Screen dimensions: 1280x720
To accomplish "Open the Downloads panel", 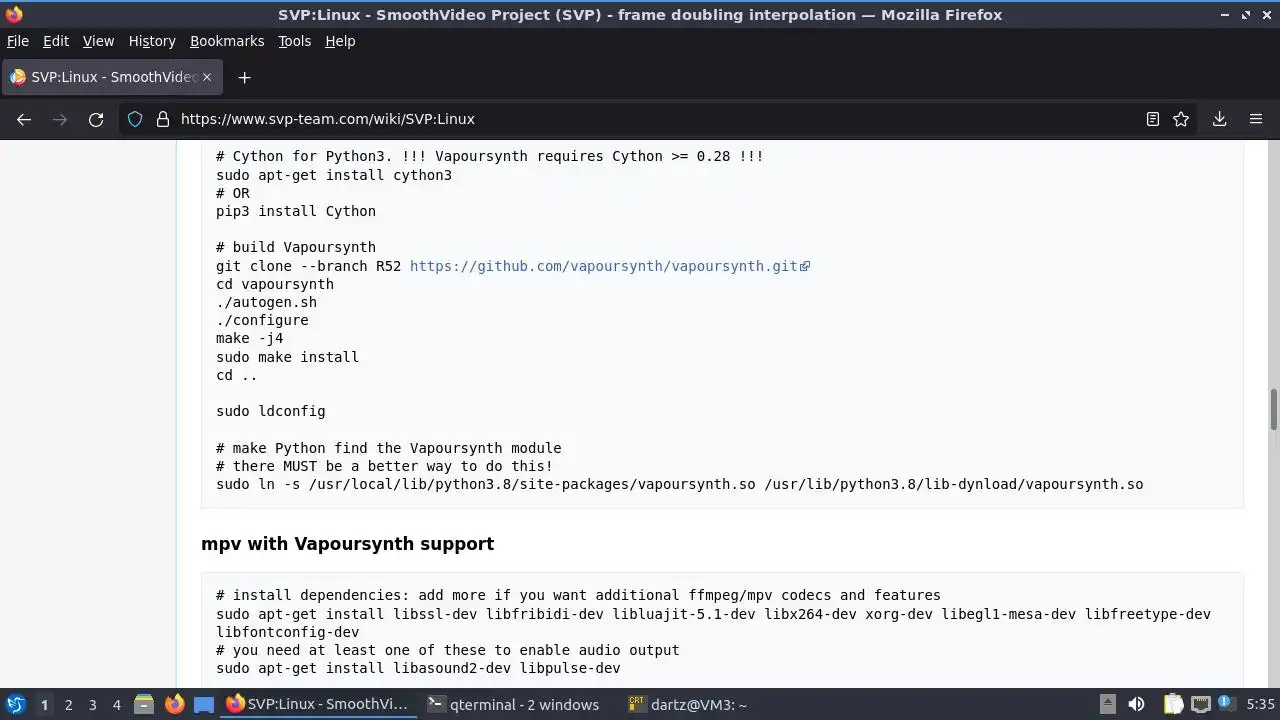I will point(1219,119).
